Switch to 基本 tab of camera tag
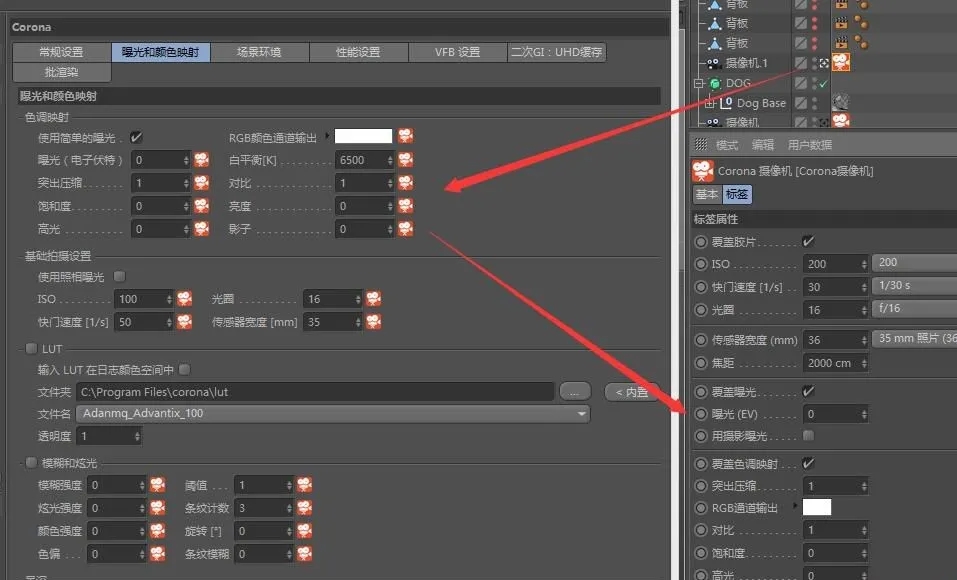The image size is (957, 580). (x=707, y=194)
